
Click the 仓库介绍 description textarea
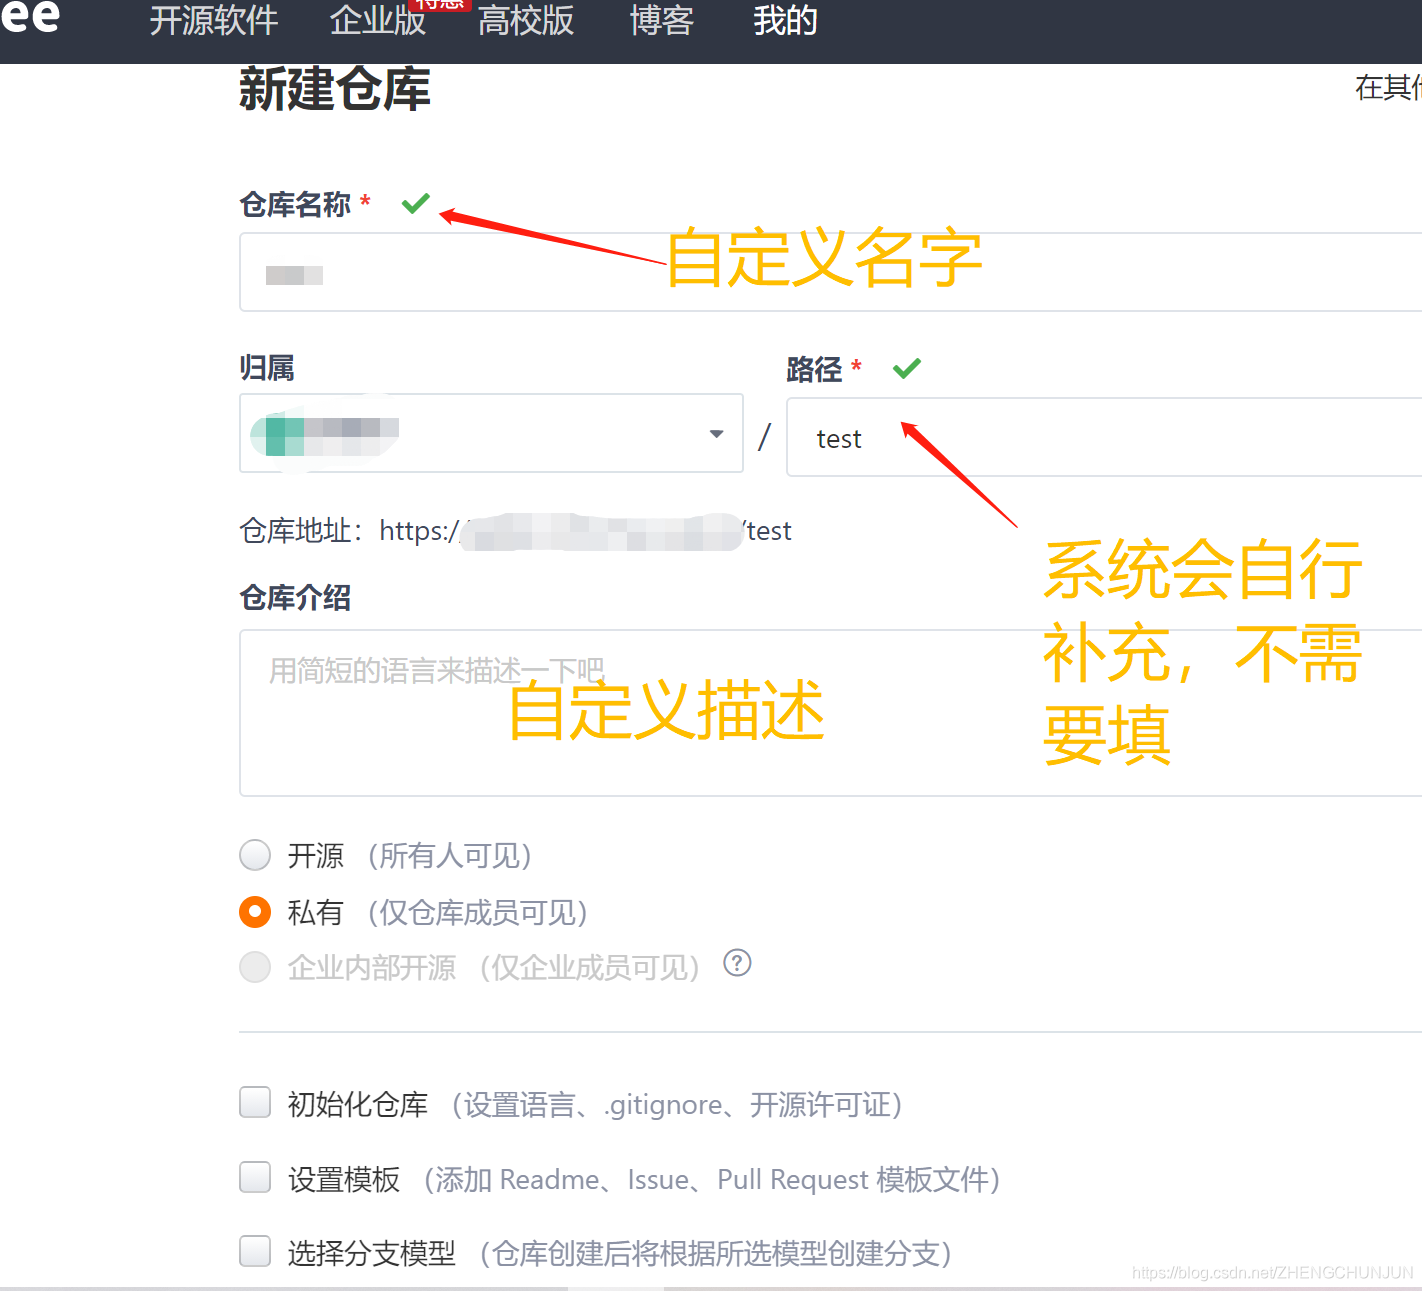click(830, 713)
